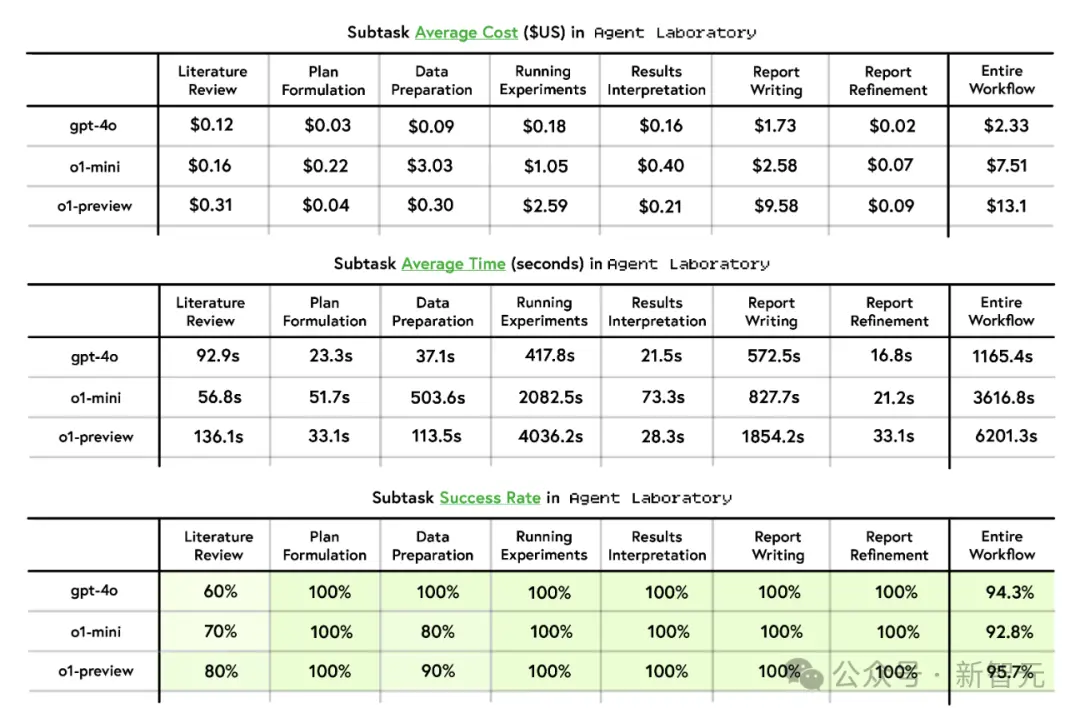The height and width of the screenshot is (718, 1080).
Task: Click Literature Review header in cost table
Action: 212,81
